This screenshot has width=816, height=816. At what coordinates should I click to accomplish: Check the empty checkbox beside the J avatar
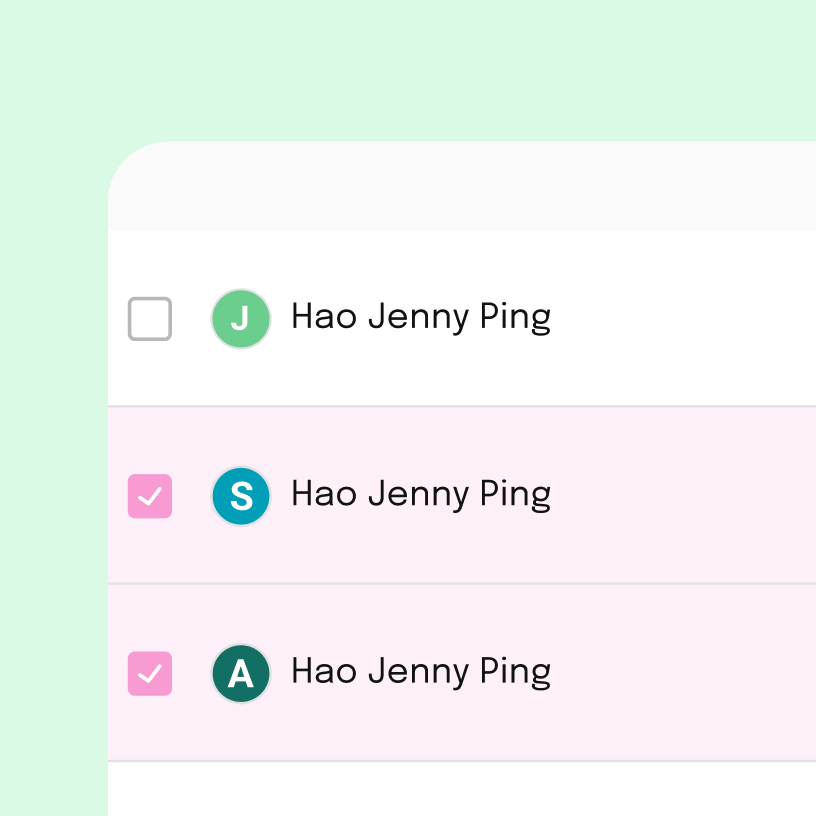point(150,319)
